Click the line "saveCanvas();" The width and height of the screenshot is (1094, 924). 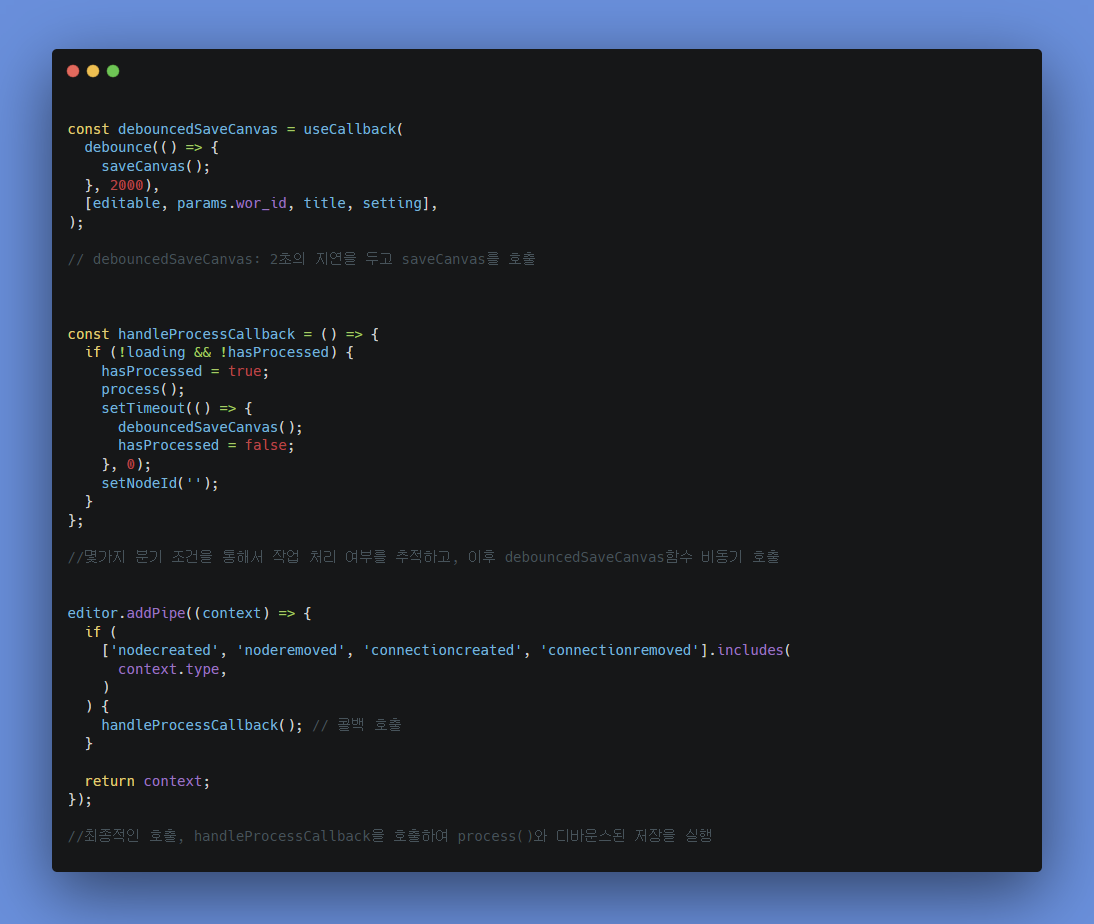[x=156, y=166]
